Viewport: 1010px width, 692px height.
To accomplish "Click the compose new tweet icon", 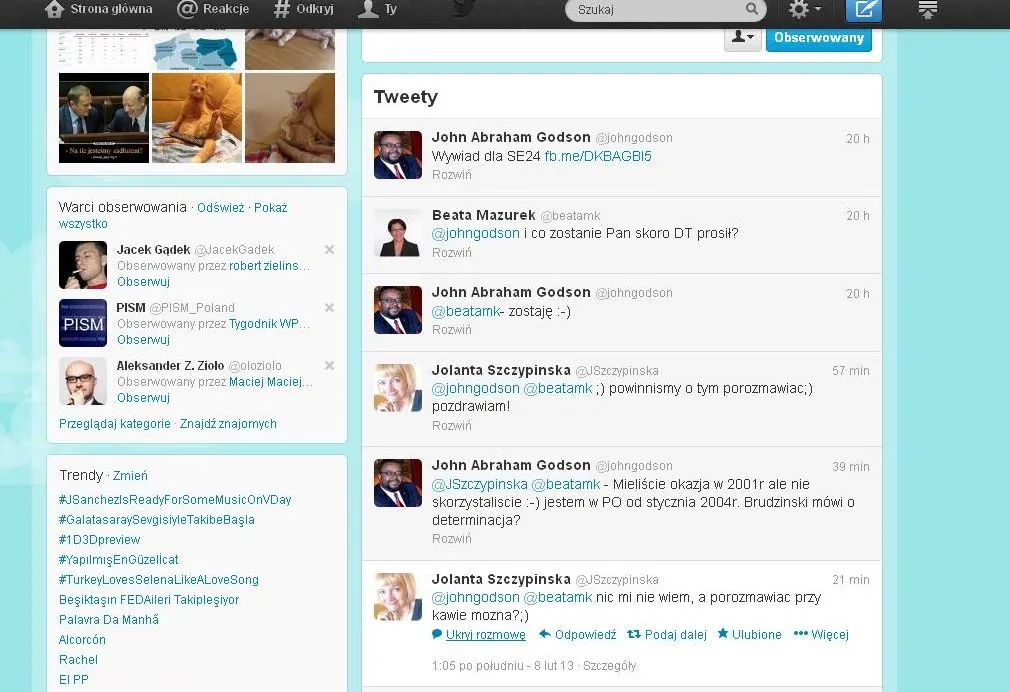I will tap(864, 10).
